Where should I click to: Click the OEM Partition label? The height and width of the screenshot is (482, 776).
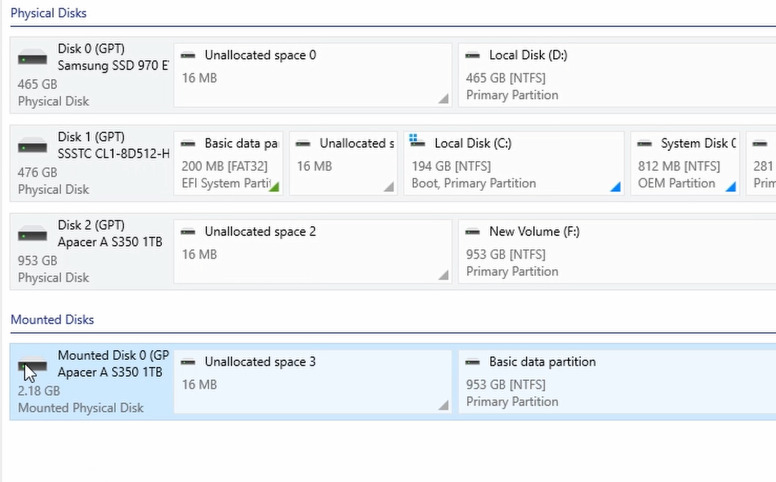676,184
